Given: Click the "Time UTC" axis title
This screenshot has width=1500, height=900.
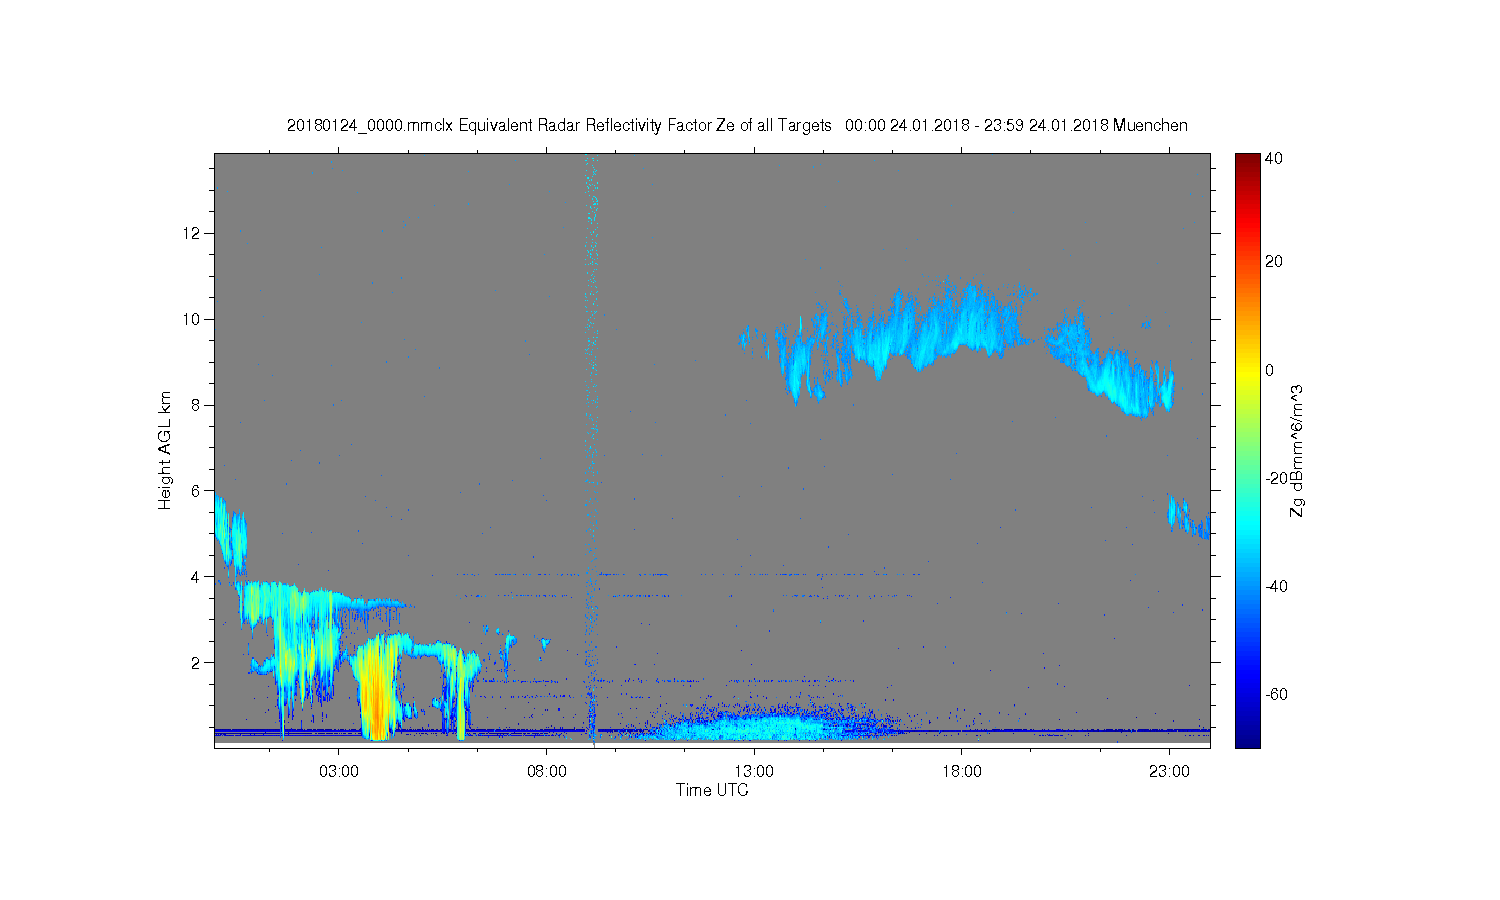Looking at the screenshot, I should click(x=712, y=790).
